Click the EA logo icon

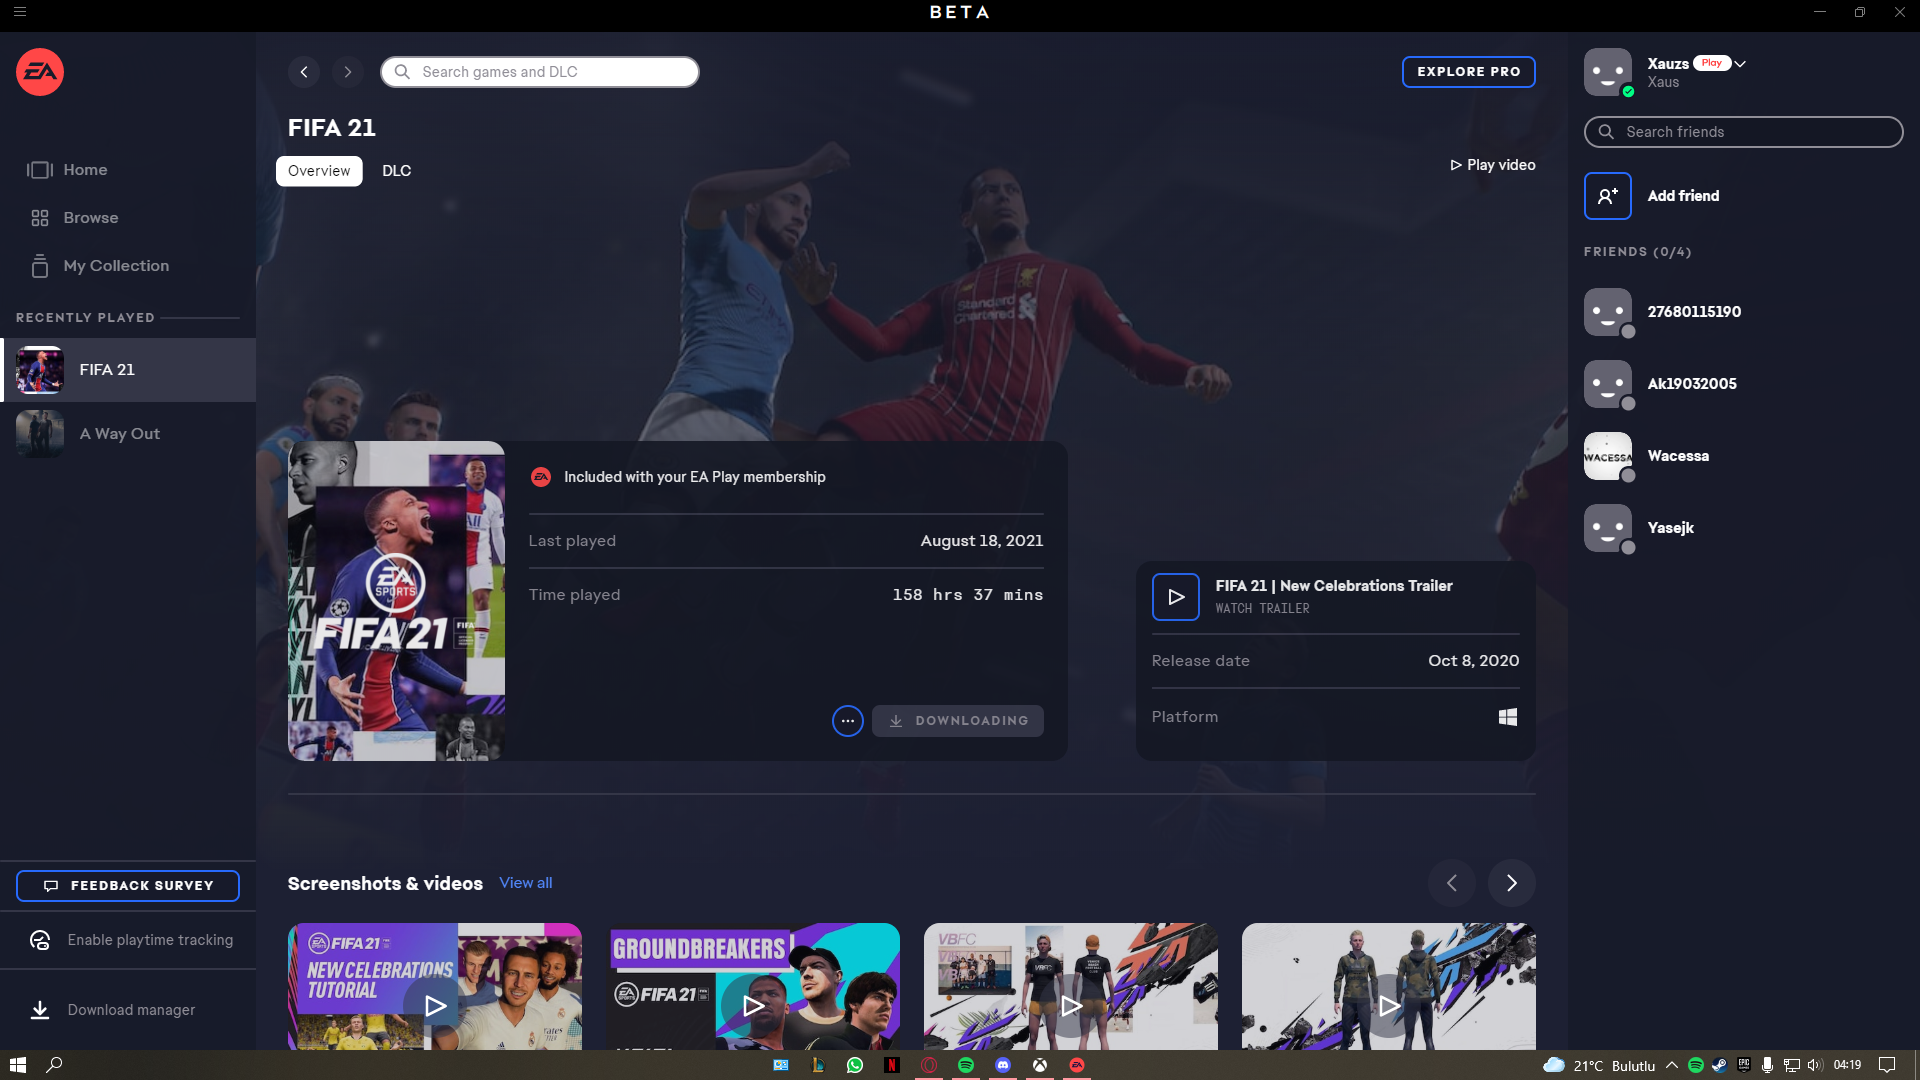40,72
